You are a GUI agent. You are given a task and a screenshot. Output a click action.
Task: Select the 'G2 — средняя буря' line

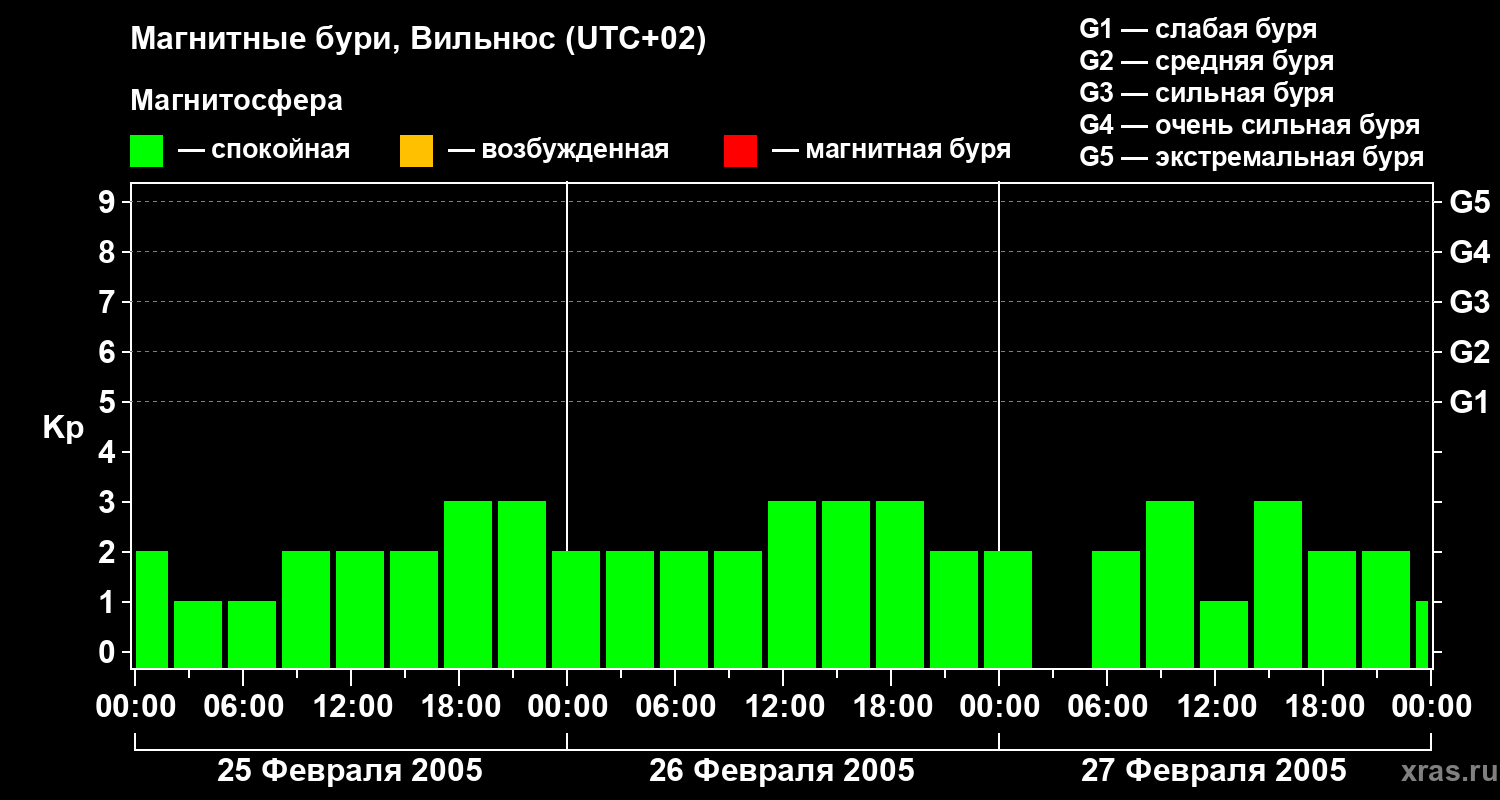[1207, 61]
